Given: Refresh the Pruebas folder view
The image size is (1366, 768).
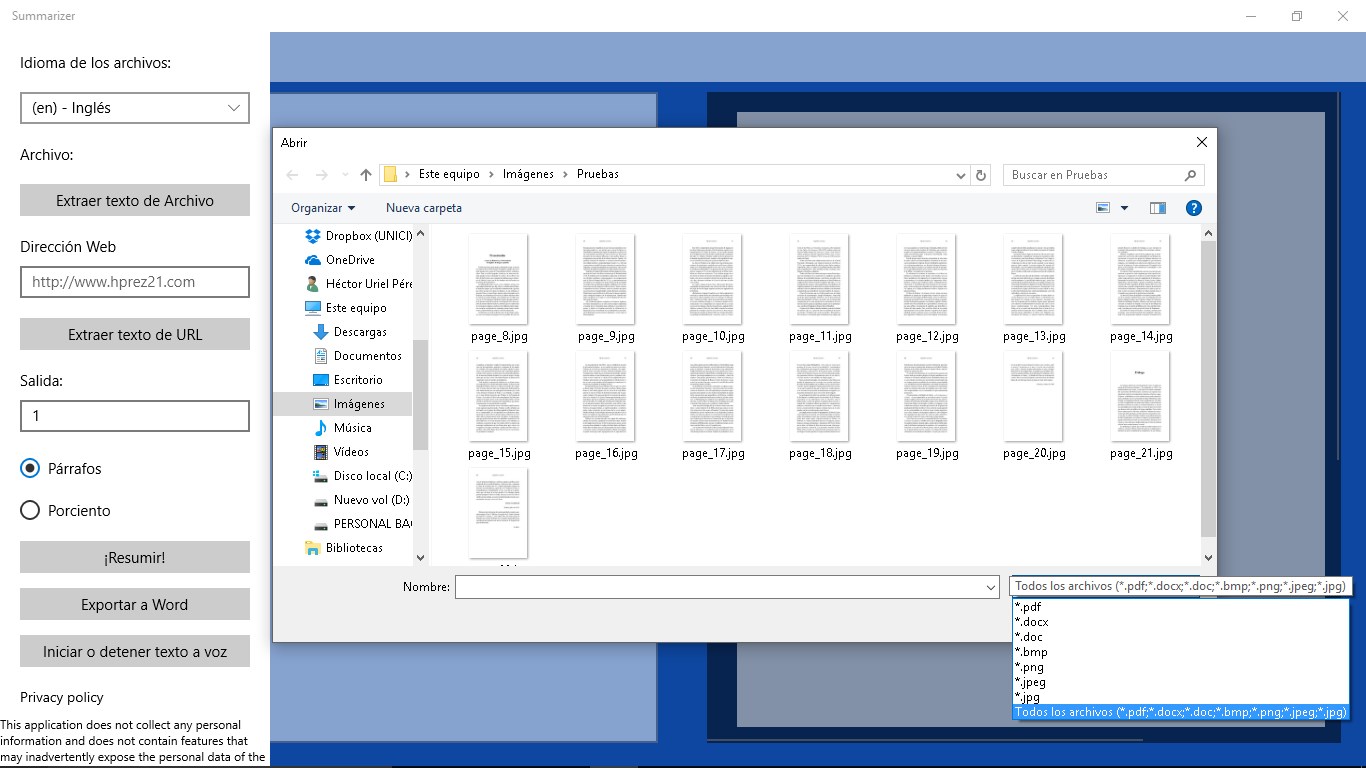Looking at the screenshot, I should tap(981, 175).
